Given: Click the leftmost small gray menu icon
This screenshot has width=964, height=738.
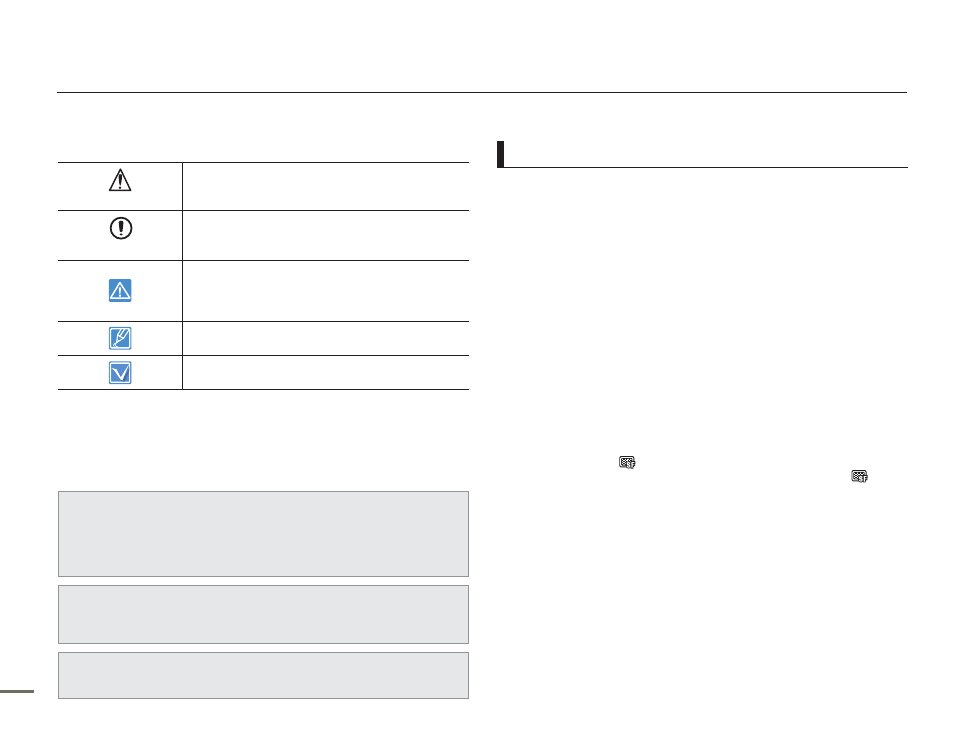Looking at the screenshot, I should (628, 463).
